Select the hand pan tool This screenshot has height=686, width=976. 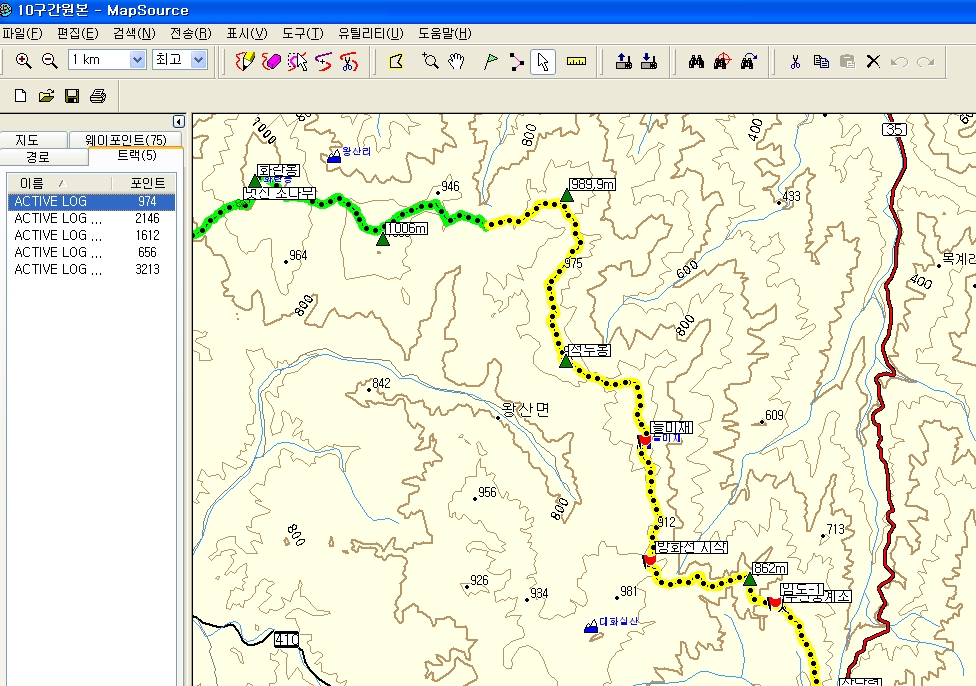(x=456, y=61)
